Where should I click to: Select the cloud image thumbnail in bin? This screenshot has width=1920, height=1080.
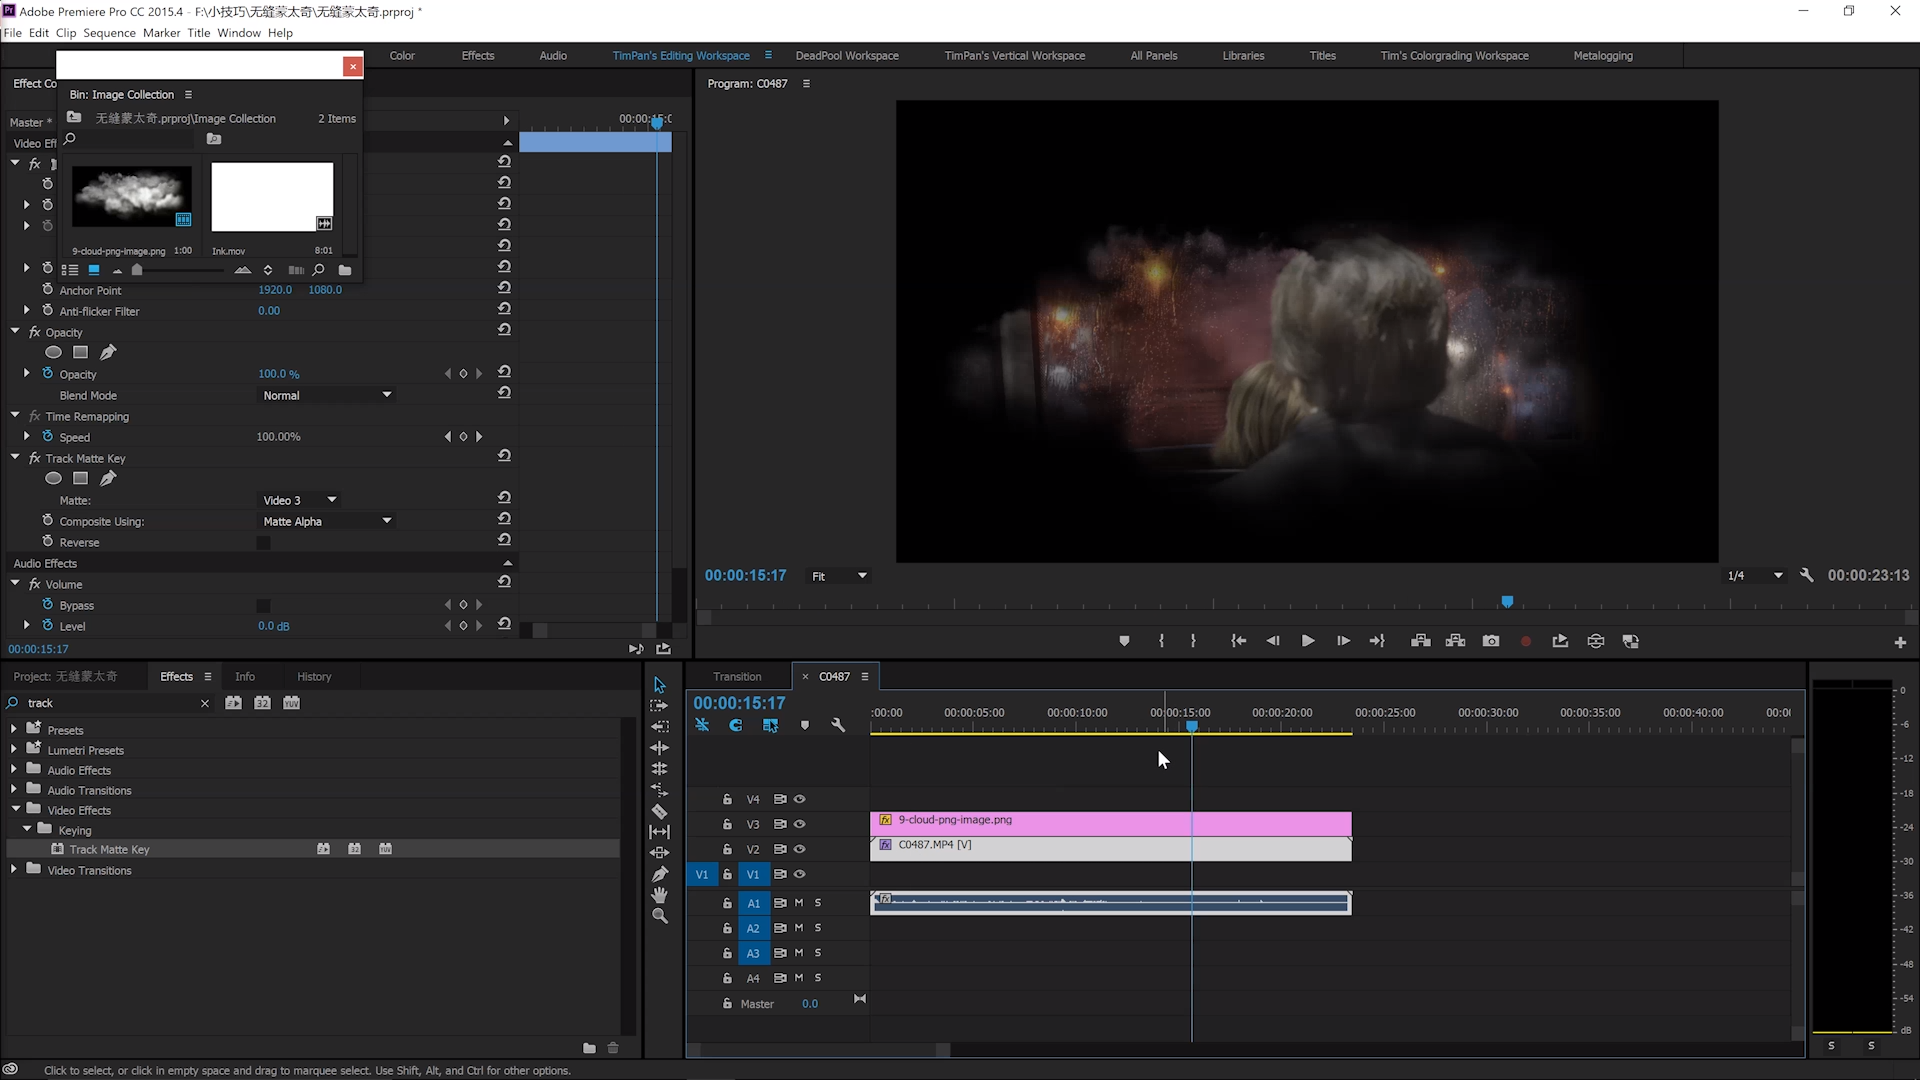(x=132, y=197)
